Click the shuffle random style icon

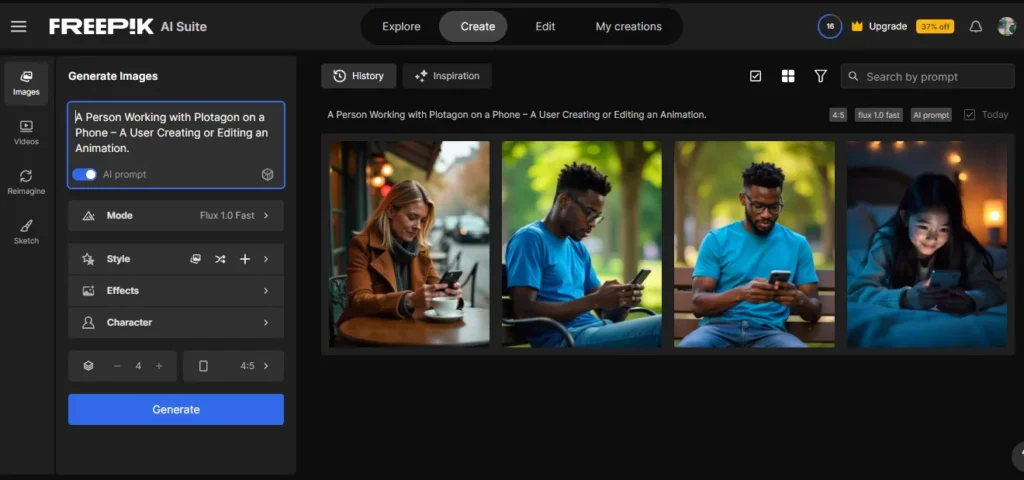tap(220, 259)
